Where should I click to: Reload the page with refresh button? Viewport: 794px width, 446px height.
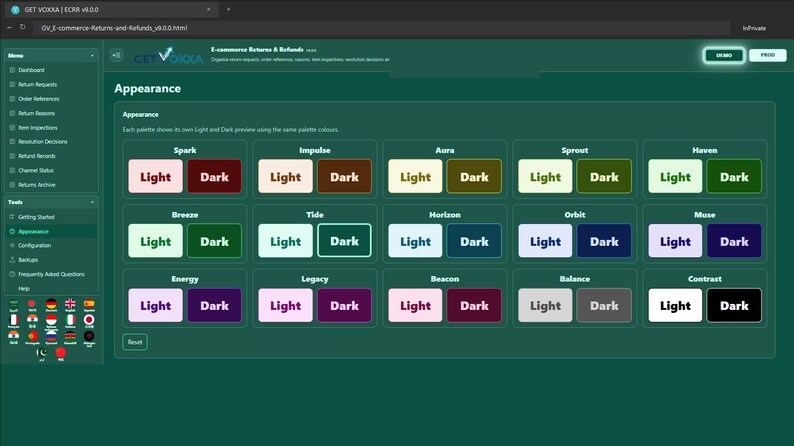point(23,27)
